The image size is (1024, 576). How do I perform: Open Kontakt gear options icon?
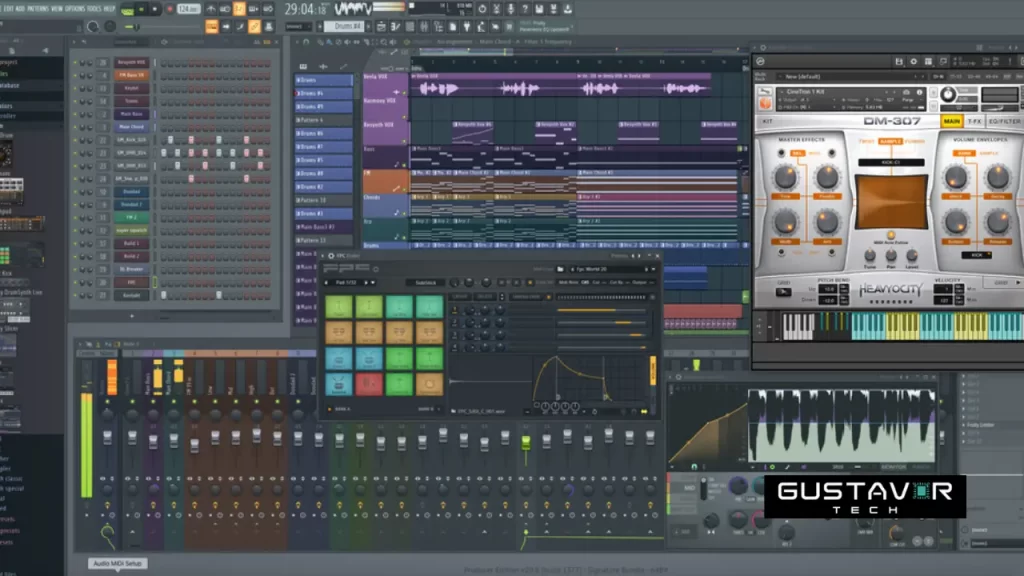914,61
